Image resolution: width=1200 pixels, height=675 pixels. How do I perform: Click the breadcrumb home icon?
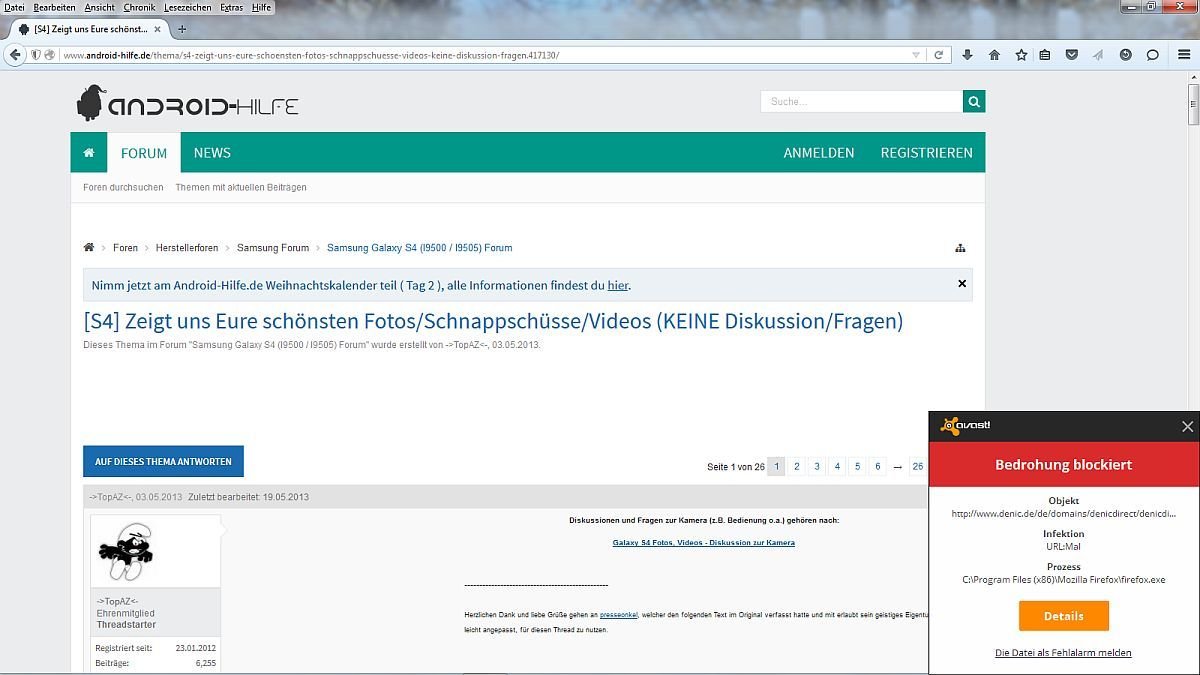89,247
